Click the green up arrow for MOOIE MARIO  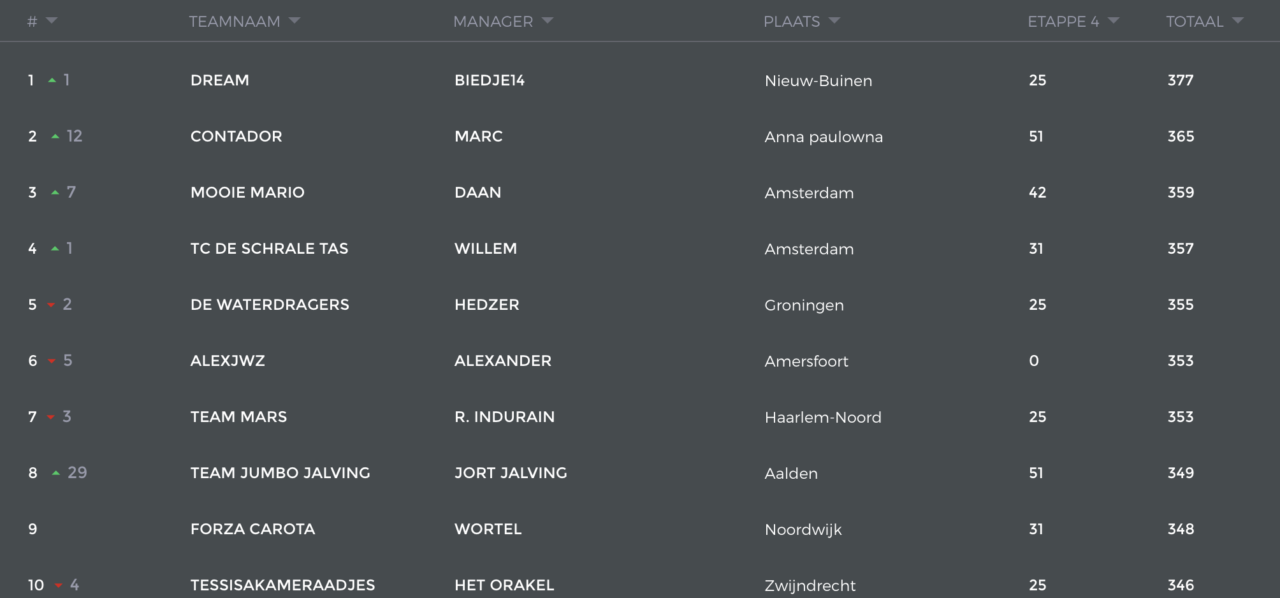click(55, 193)
